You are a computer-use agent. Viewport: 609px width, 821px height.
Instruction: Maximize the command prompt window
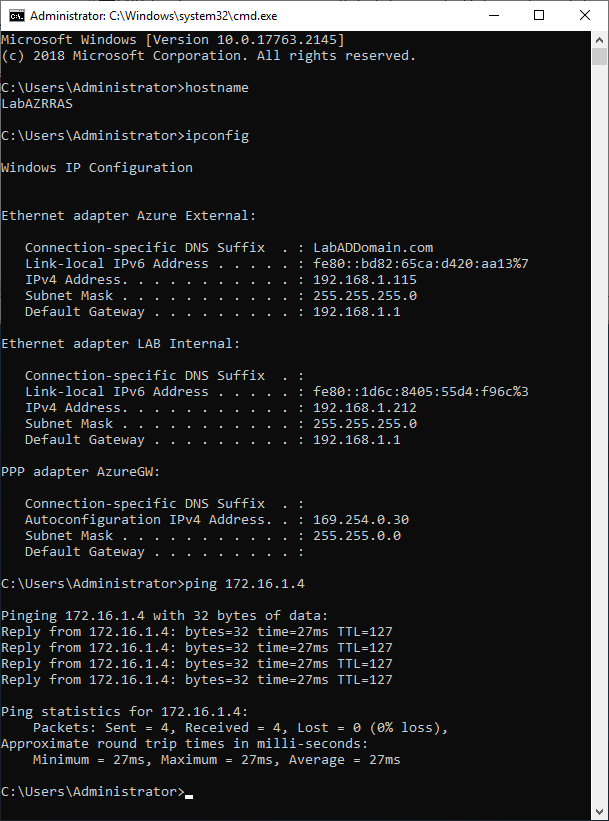tap(540, 15)
